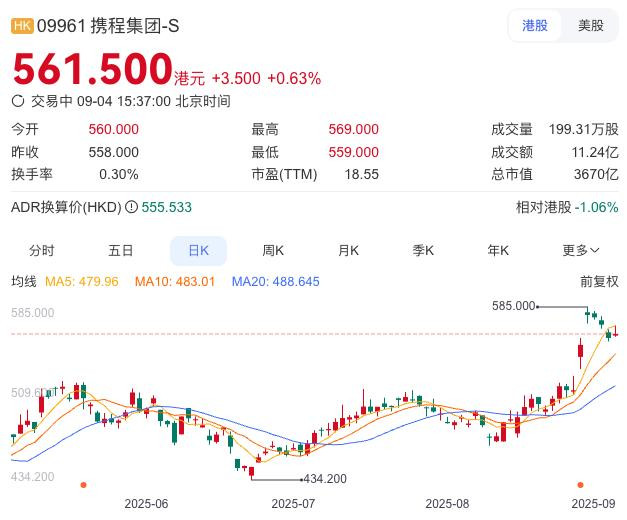Select the 月K chart tab

click(348, 251)
